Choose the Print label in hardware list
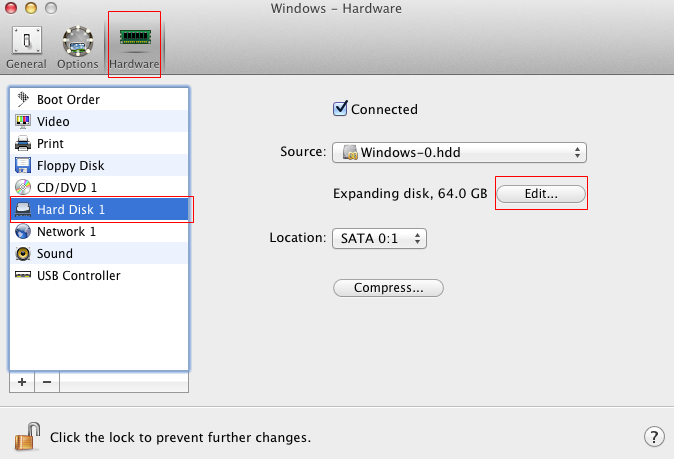Viewport: 674px width, 459px height. pyautogui.click(x=50, y=144)
